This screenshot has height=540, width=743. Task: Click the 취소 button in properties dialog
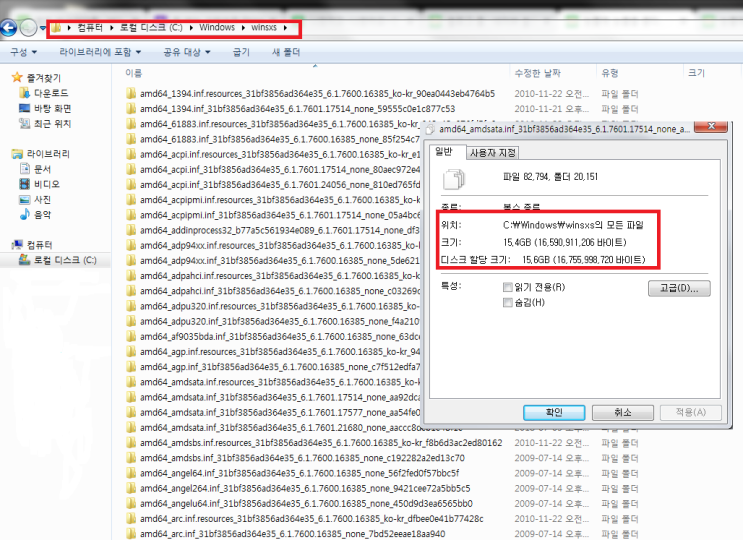click(x=623, y=413)
